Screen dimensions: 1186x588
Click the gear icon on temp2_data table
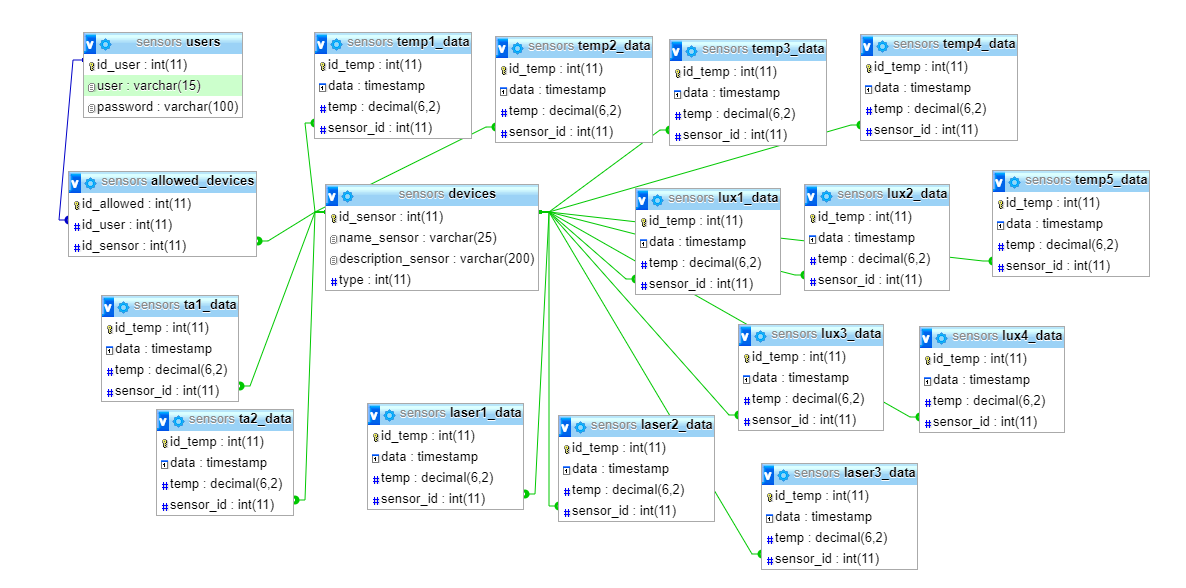(x=517, y=48)
